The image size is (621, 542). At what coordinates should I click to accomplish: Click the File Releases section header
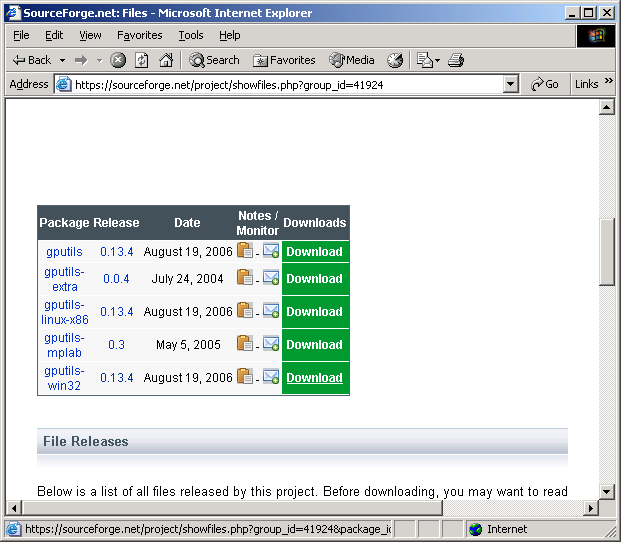(302, 441)
